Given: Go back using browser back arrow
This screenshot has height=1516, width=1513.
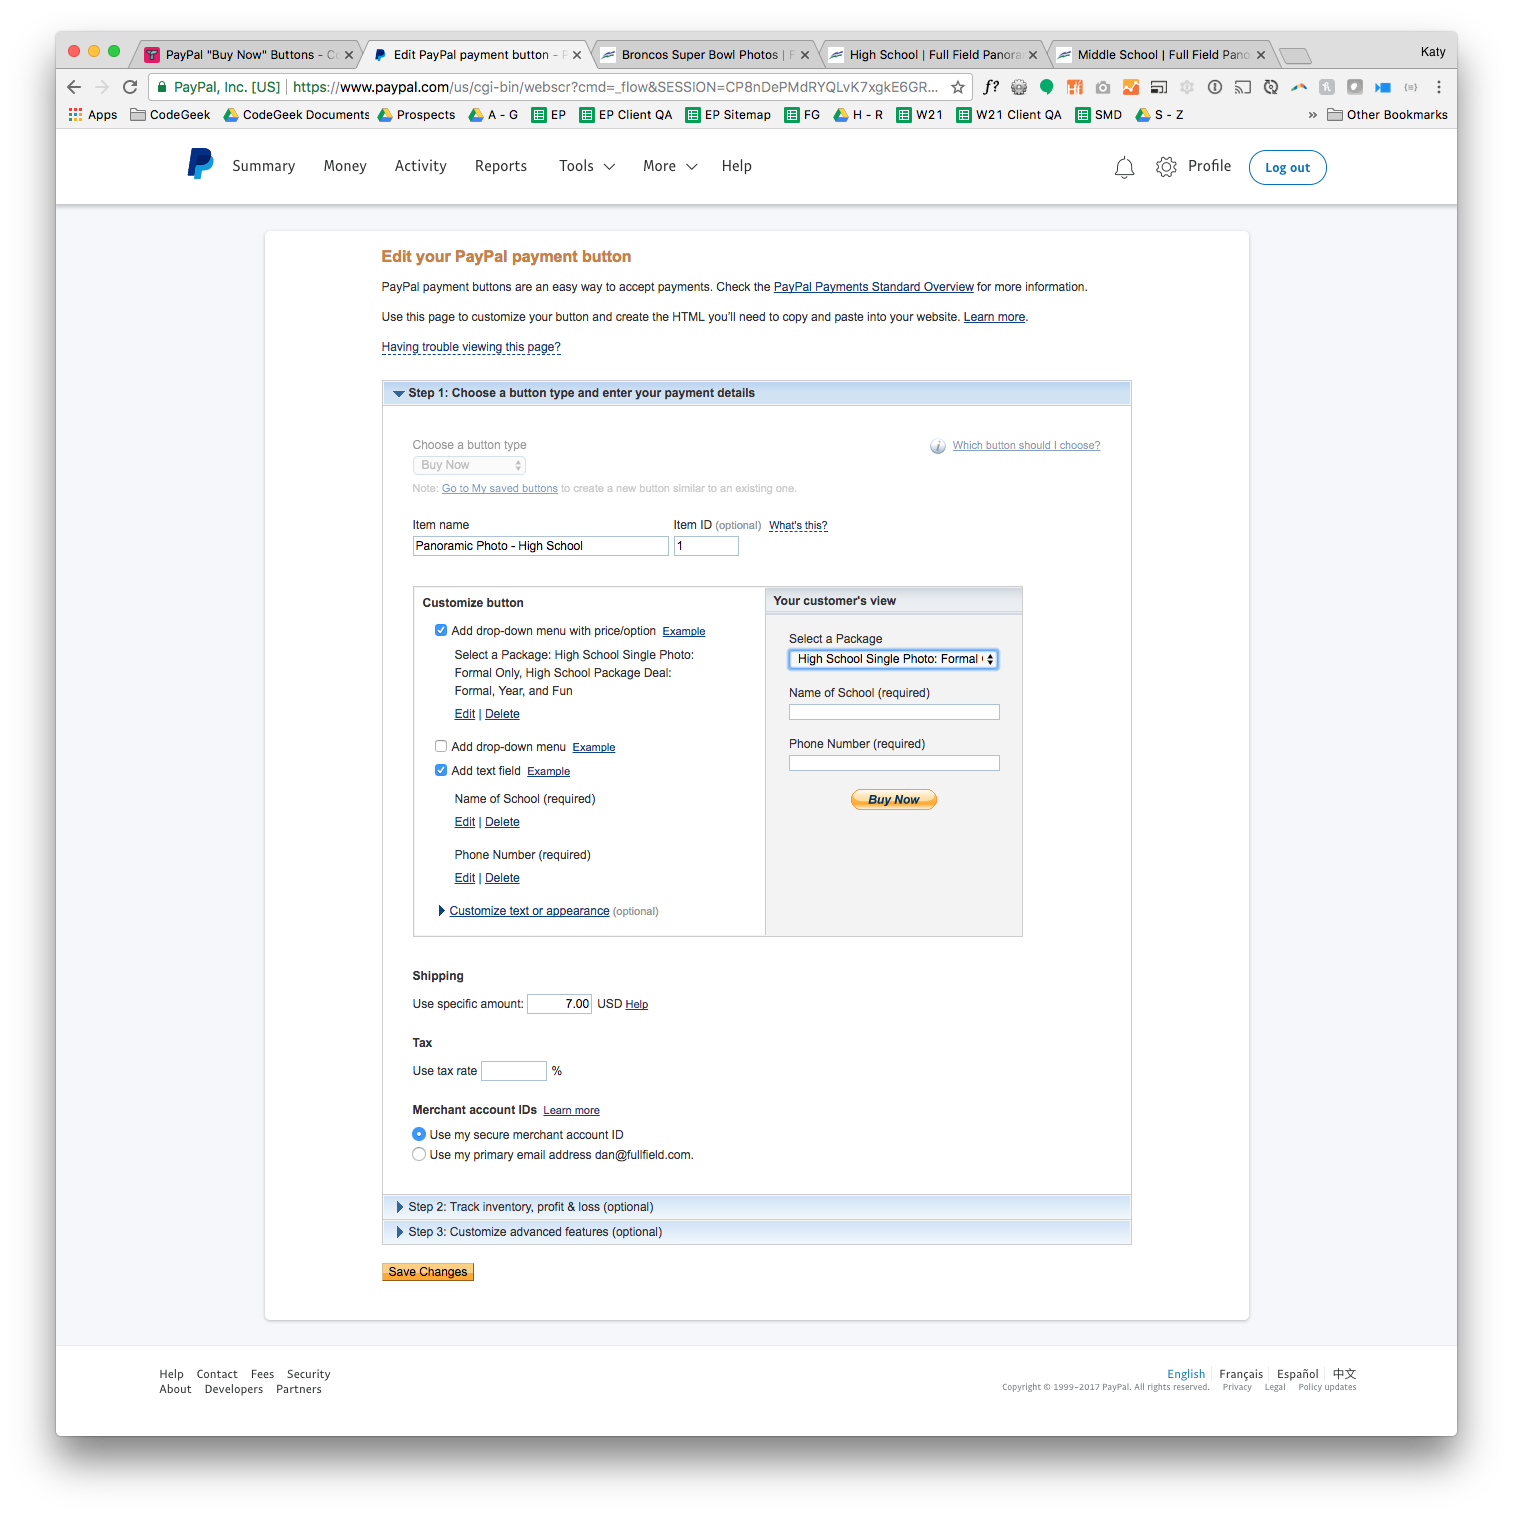Looking at the screenshot, I should click(74, 87).
